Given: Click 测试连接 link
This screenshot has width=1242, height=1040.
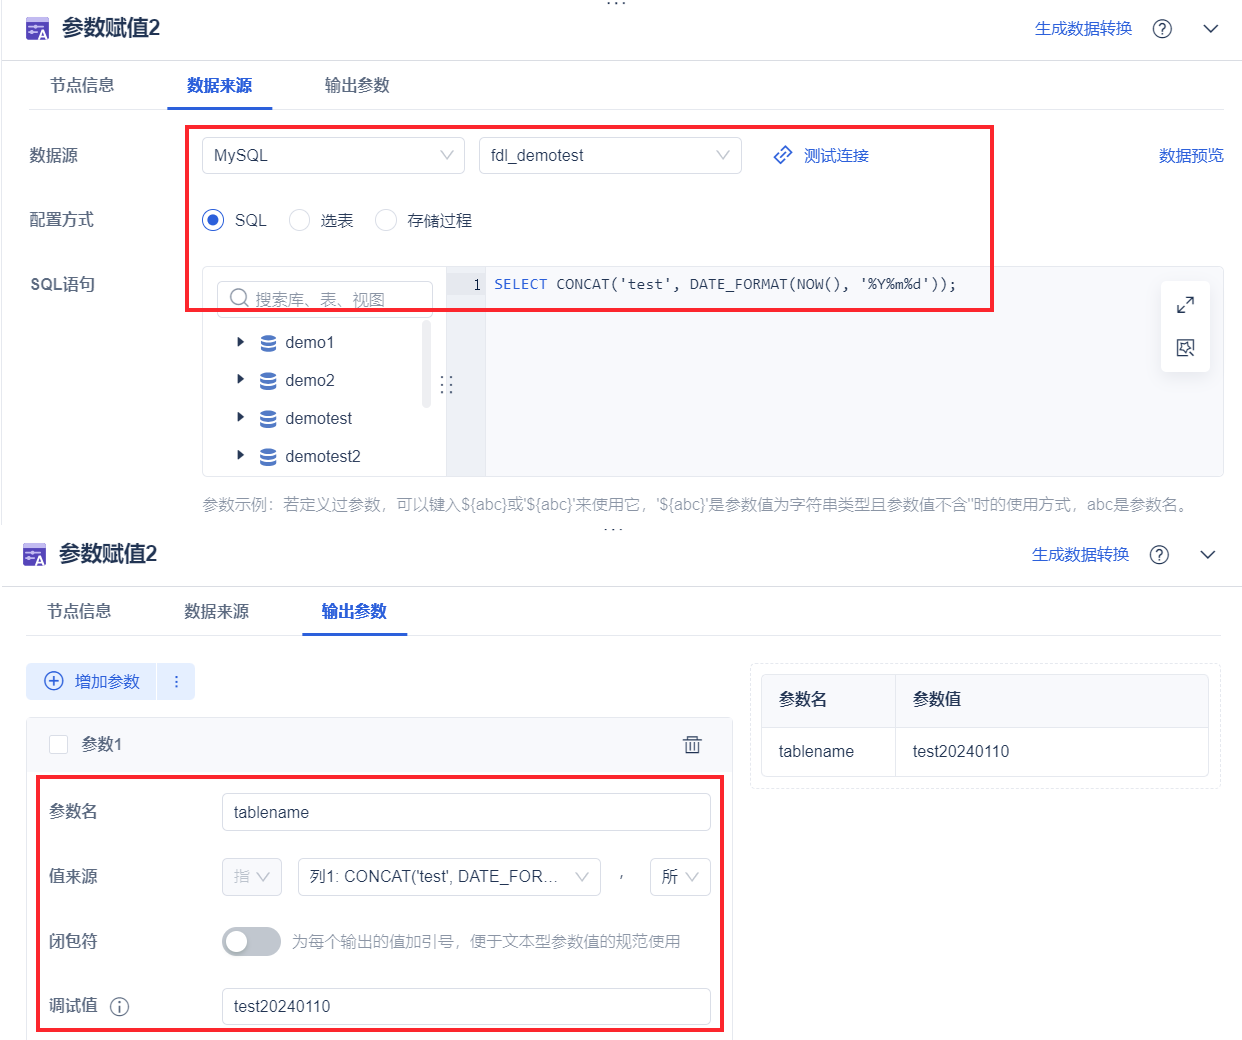Looking at the screenshot, I should (x=836, y=156).
